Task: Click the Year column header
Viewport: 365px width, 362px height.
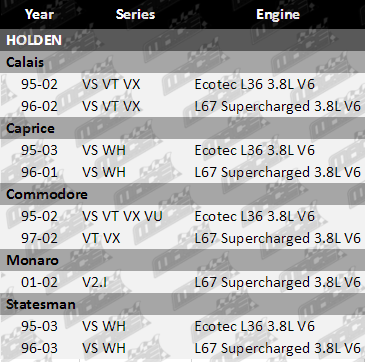Action: 39,14
